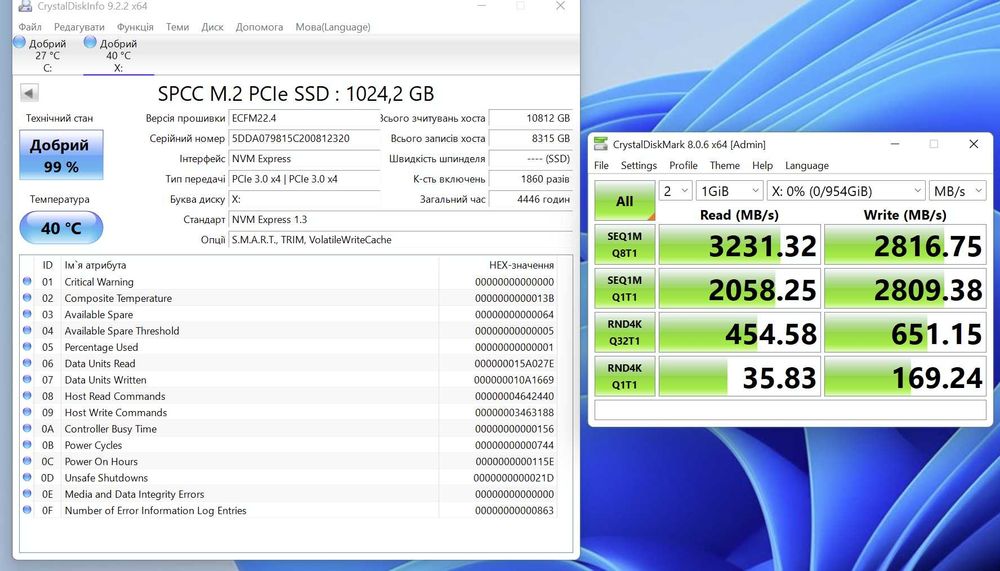
Task: Click status dot for Critical Warning row
Action: coord(27,281)
